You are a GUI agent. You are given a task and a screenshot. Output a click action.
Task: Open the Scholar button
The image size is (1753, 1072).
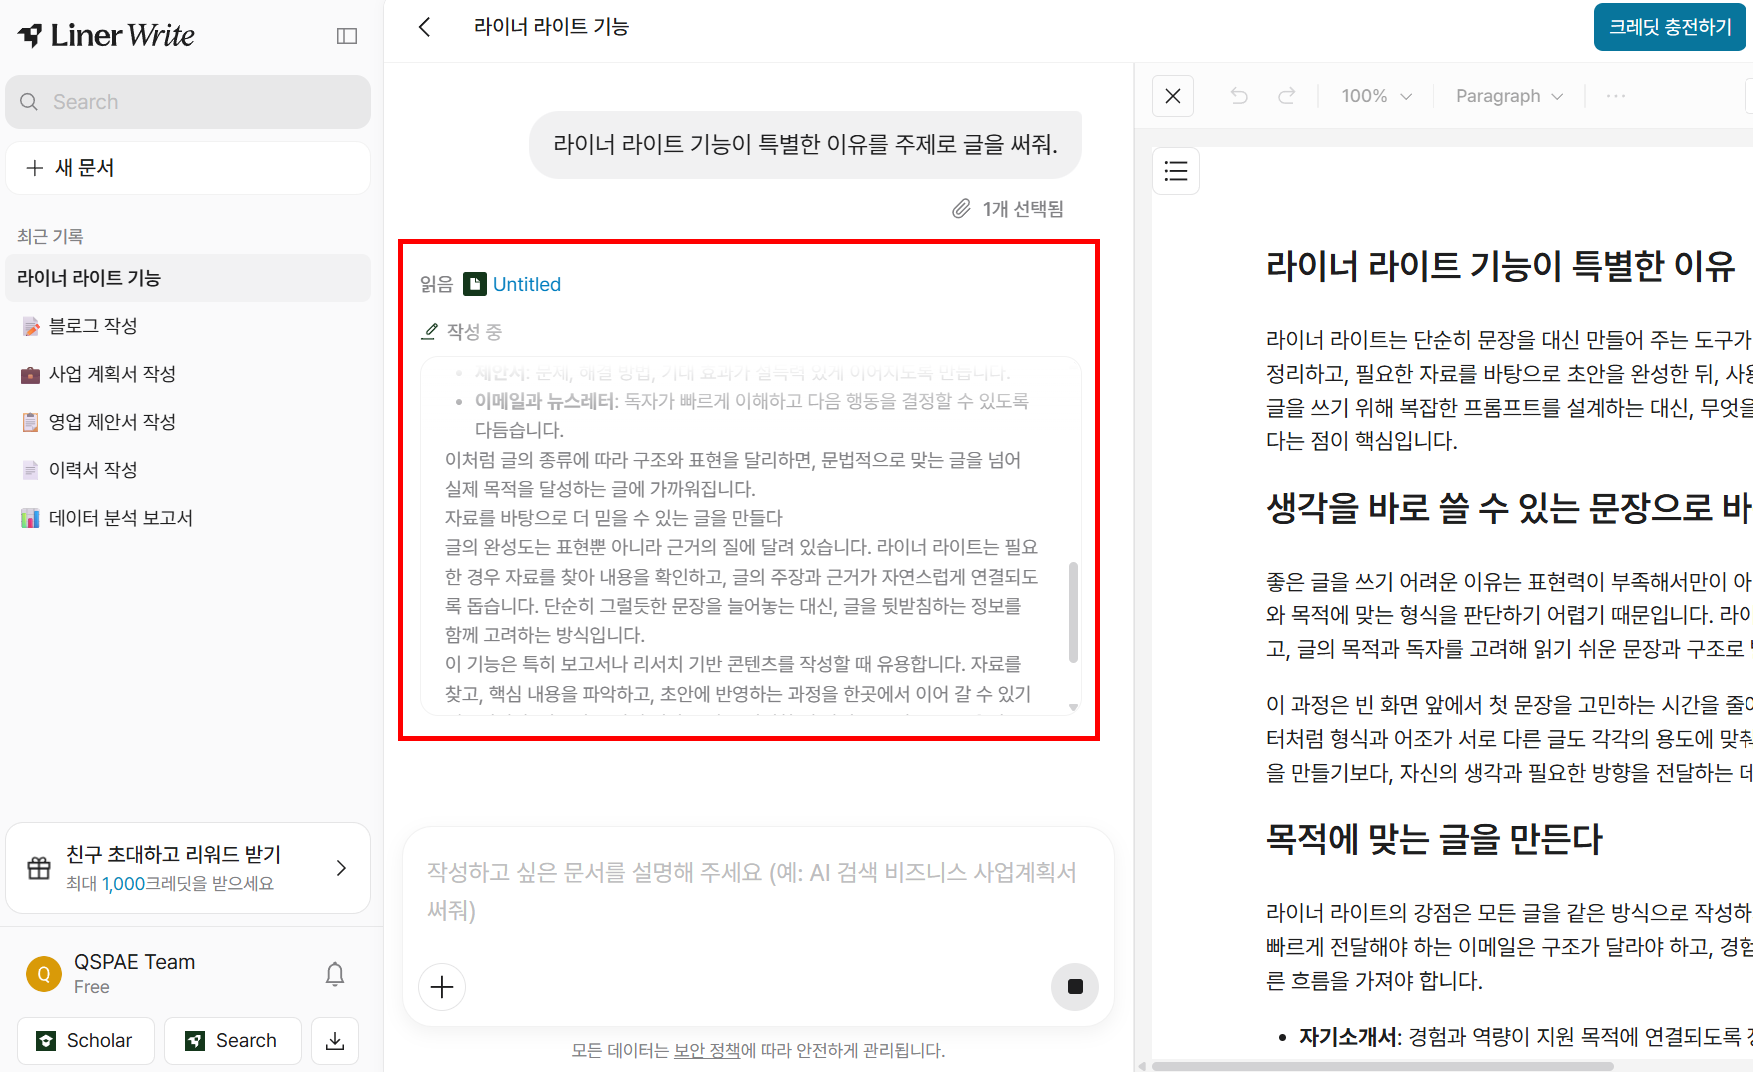86,1041
